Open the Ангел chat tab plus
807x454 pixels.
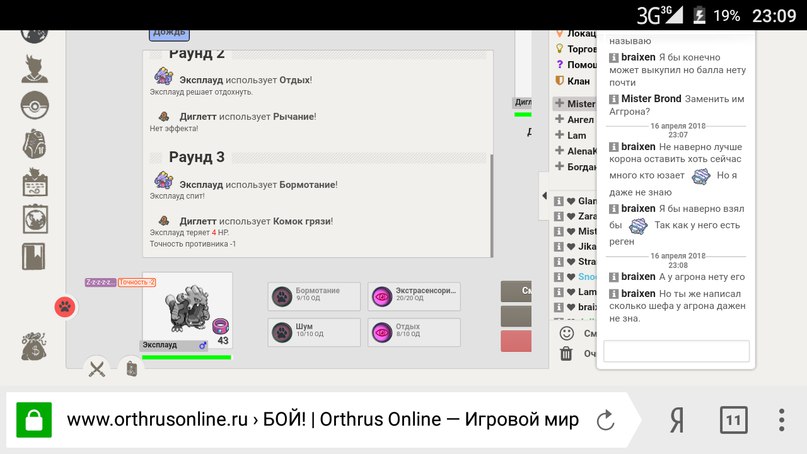[x=559, y=119]
